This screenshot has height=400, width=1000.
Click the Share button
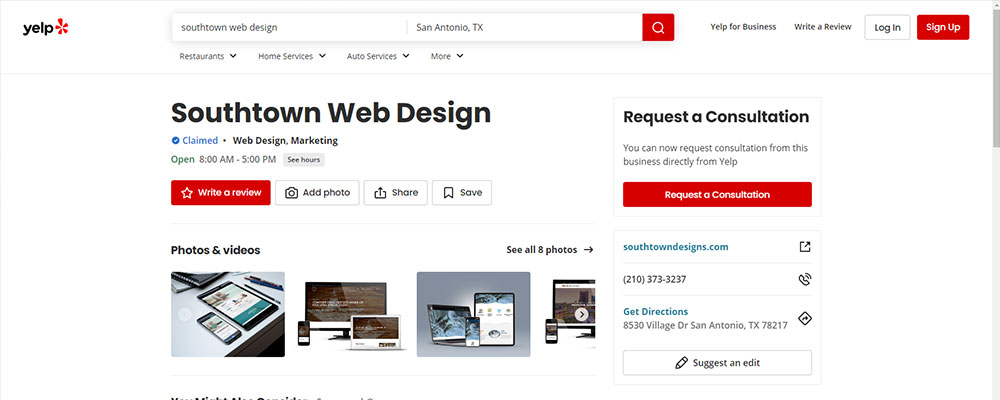point(395,193)
